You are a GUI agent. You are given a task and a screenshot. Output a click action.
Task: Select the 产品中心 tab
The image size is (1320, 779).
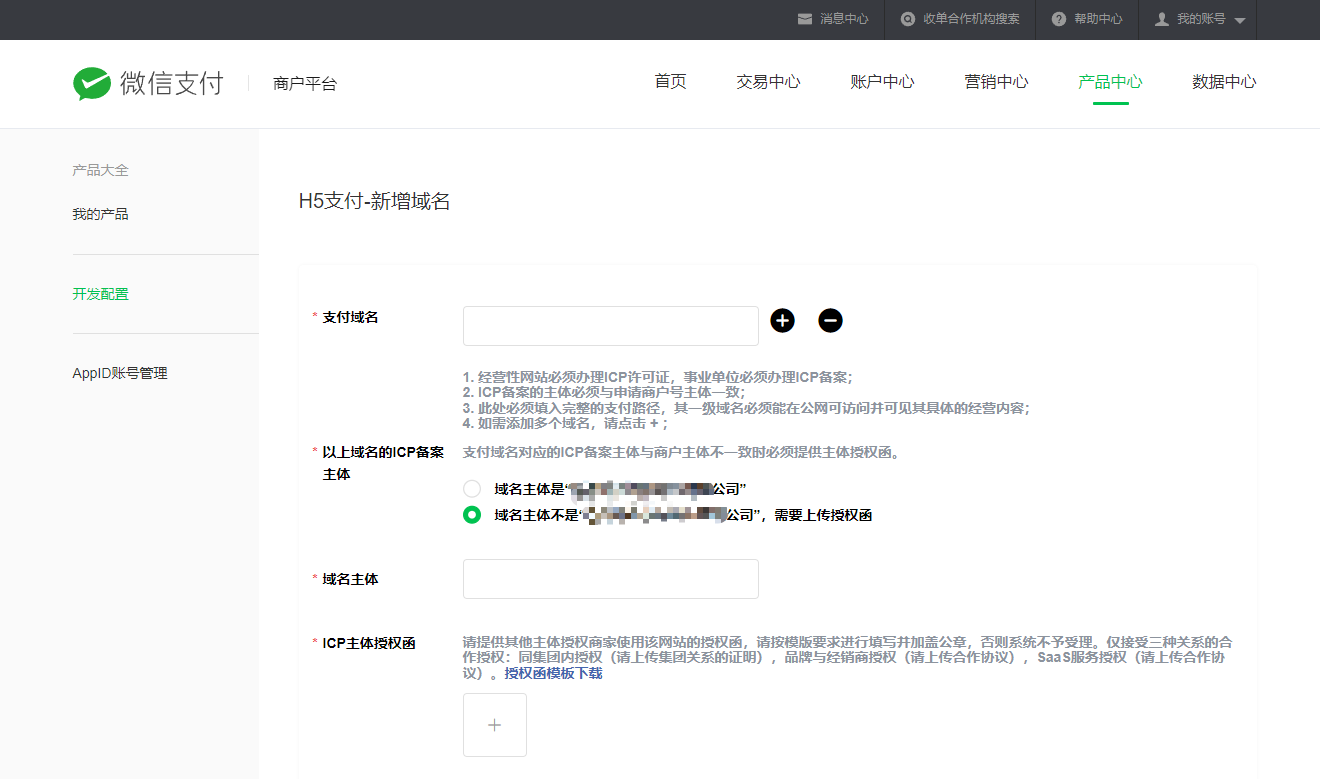(x=1110, y=82)
